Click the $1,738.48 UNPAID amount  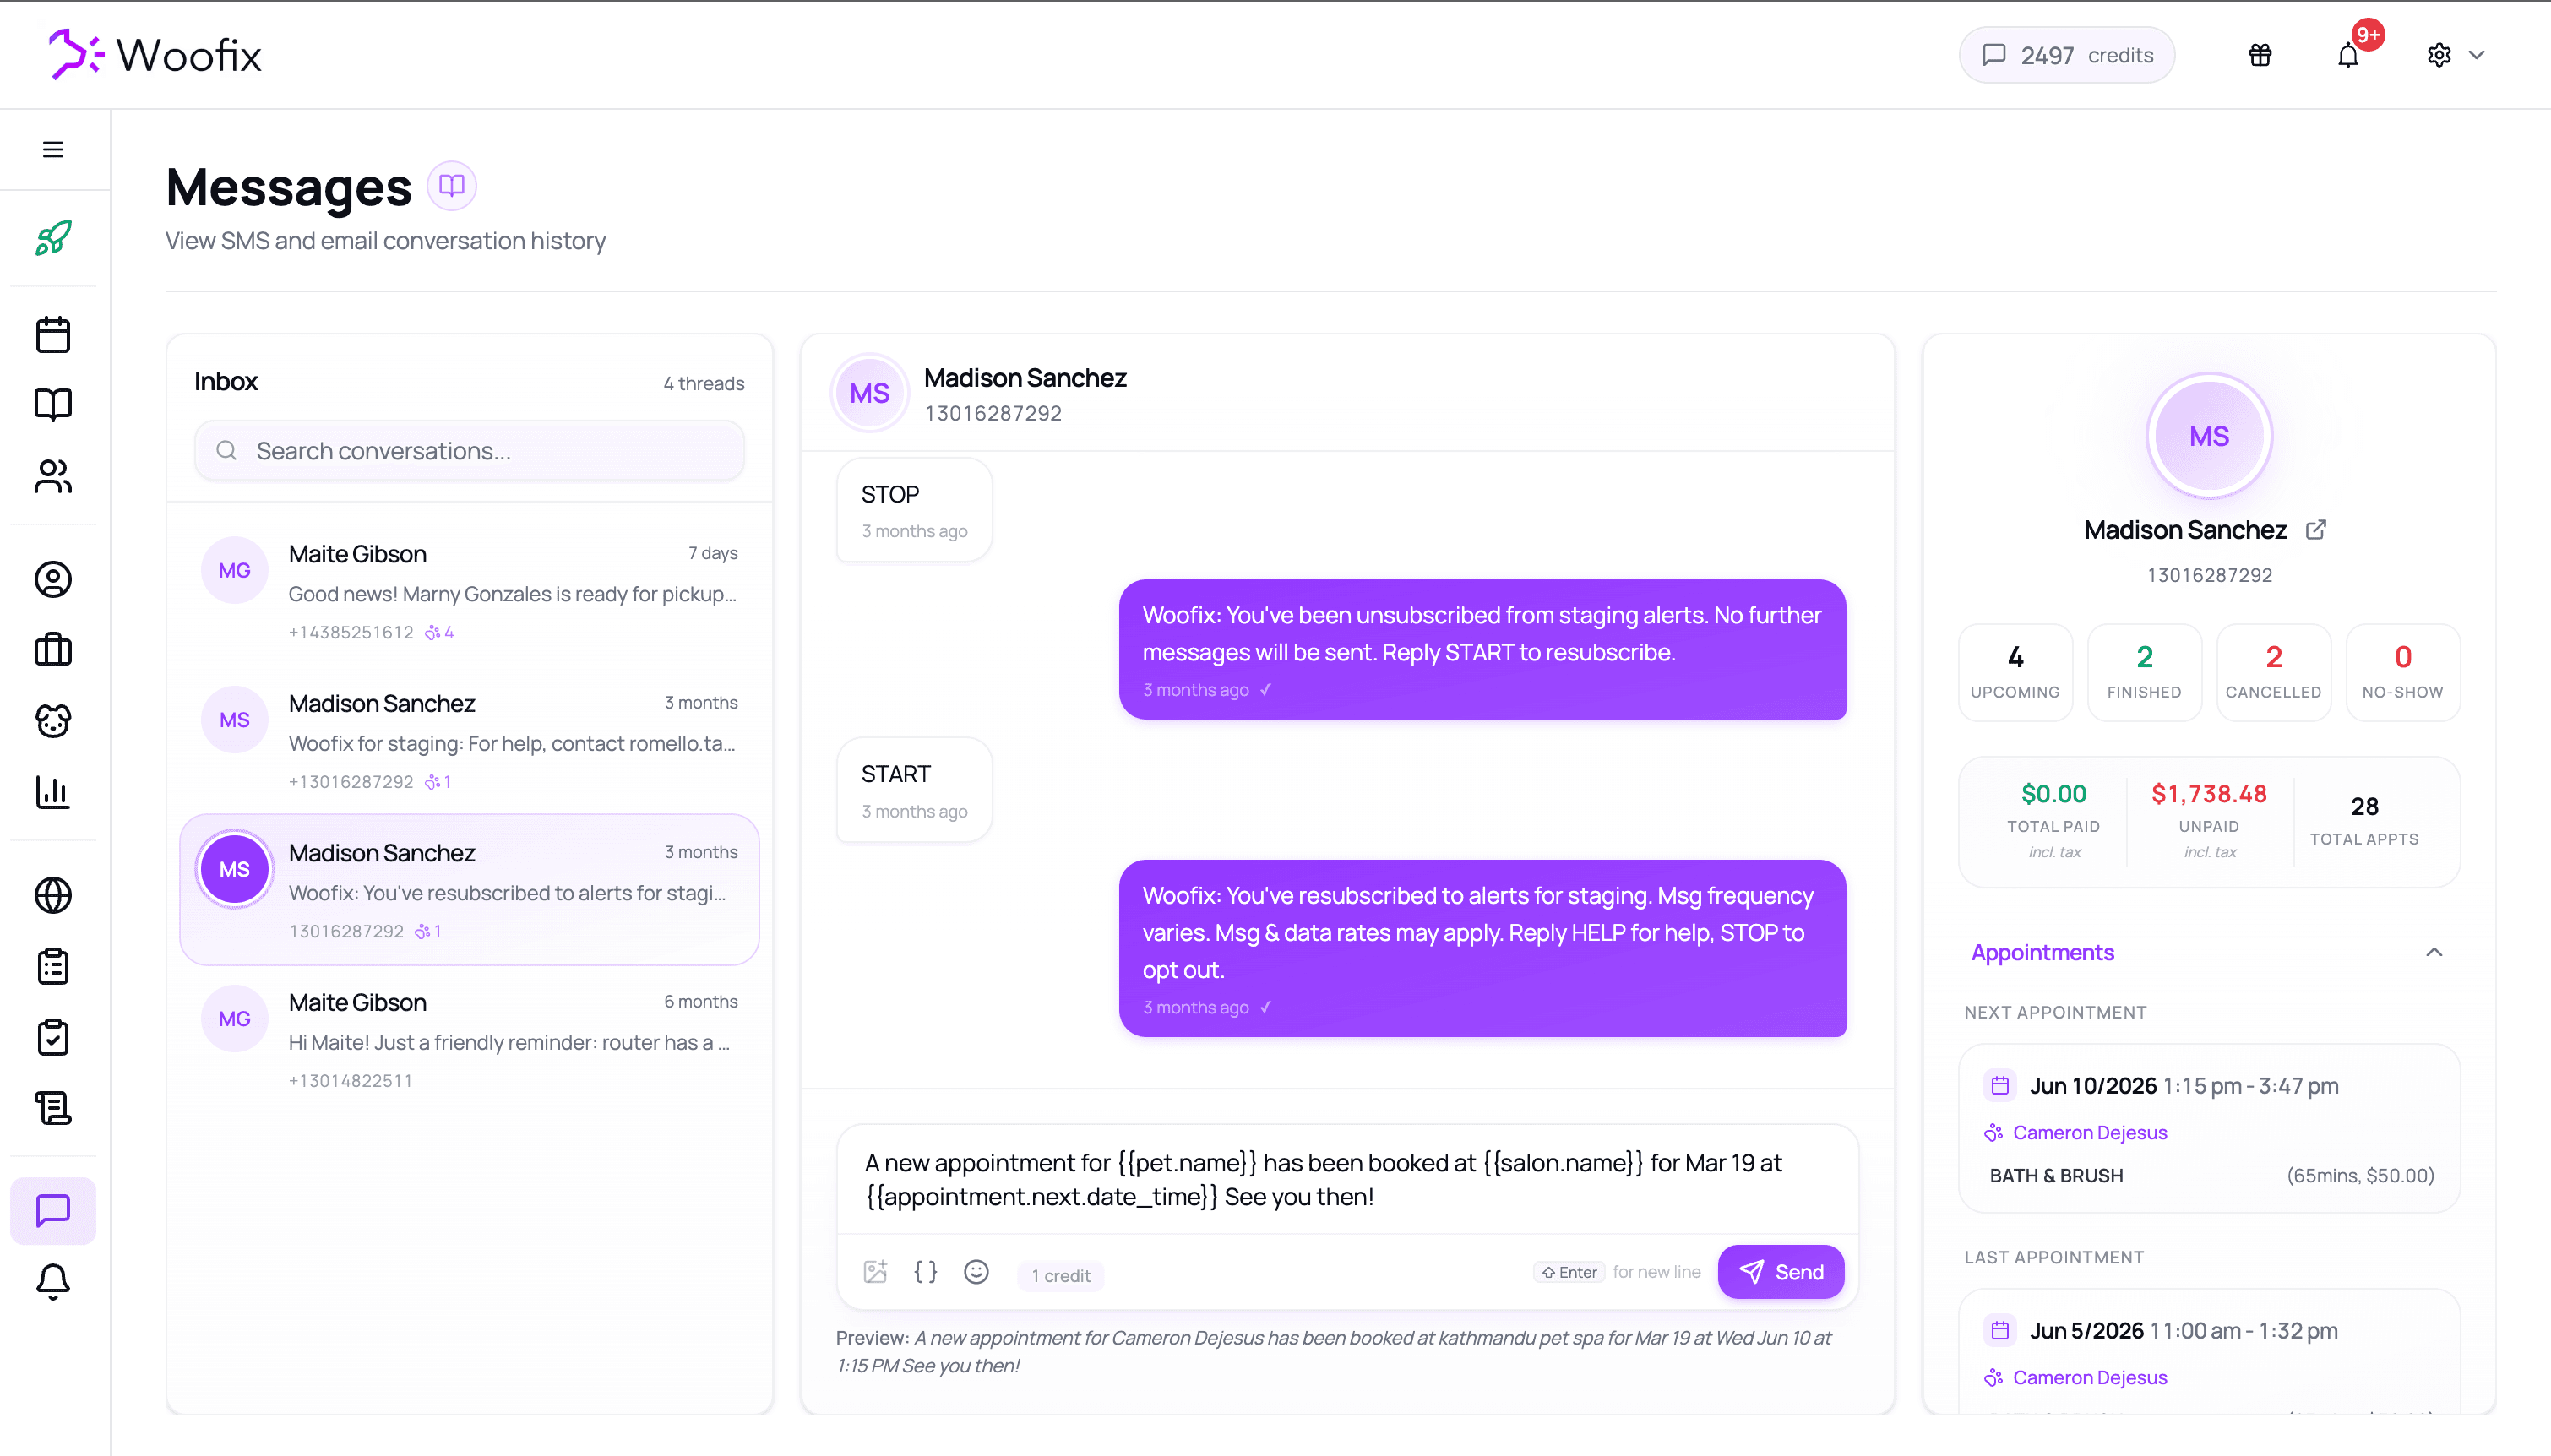tap(2209, 794)
